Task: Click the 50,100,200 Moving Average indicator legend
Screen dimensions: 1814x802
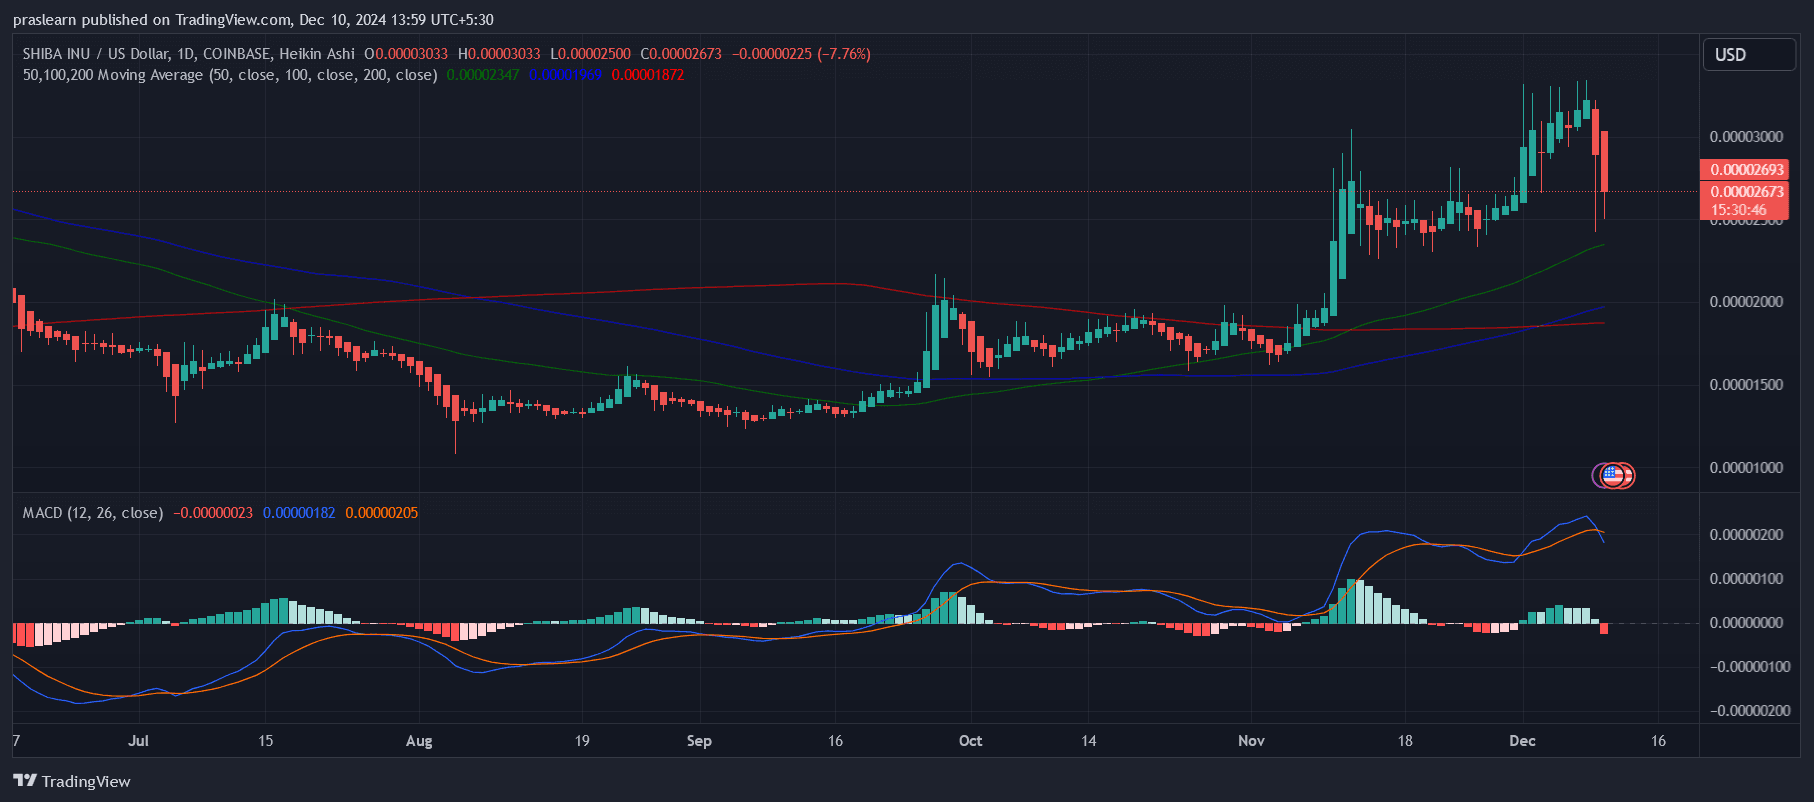Action: 230,75
